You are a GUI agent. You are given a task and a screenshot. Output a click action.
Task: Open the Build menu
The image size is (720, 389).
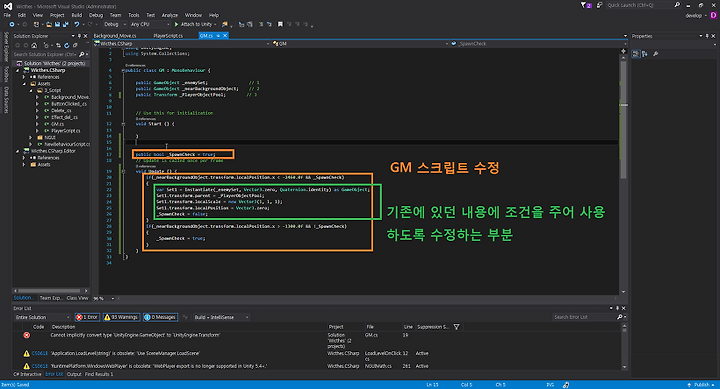point(76,15)
